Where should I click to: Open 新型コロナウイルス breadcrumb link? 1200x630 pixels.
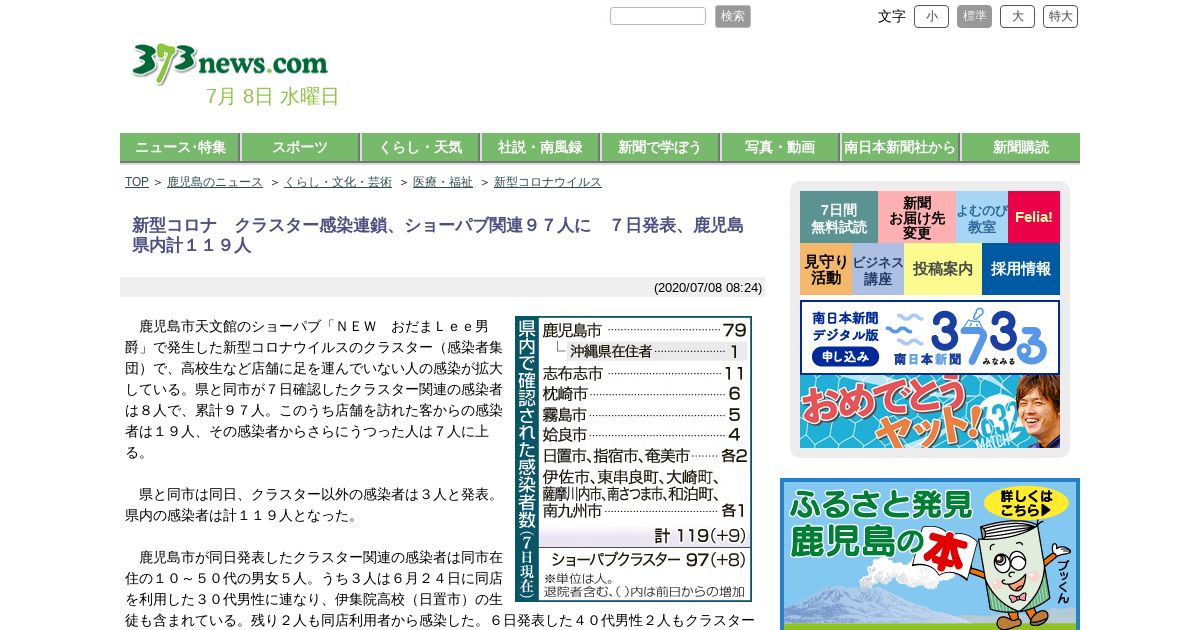click(x=548, y=182)
